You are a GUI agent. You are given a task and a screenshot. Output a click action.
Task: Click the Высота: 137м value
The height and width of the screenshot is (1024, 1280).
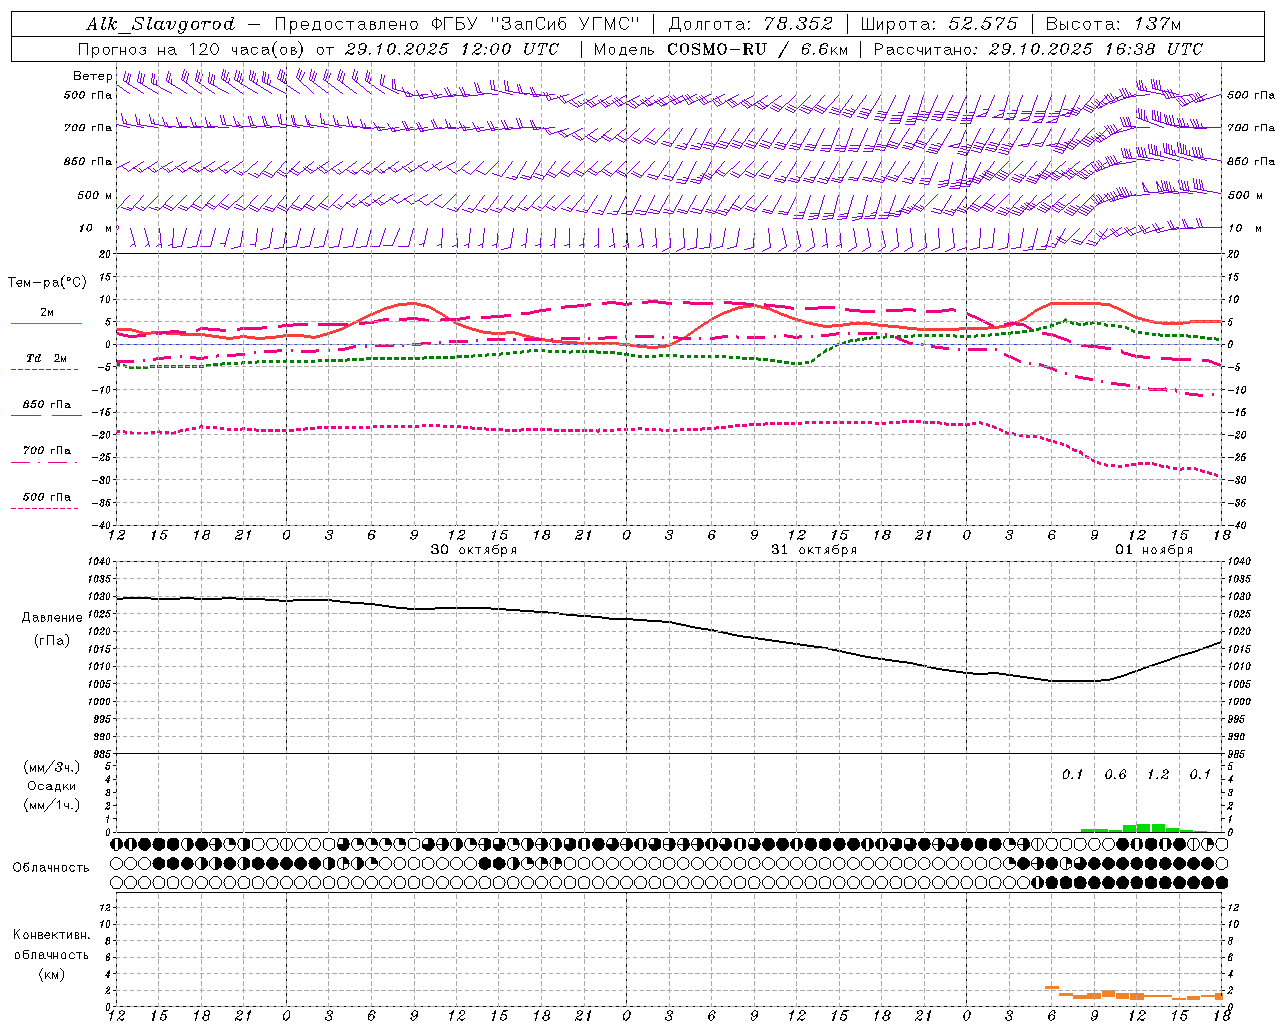pos(1113,24)
